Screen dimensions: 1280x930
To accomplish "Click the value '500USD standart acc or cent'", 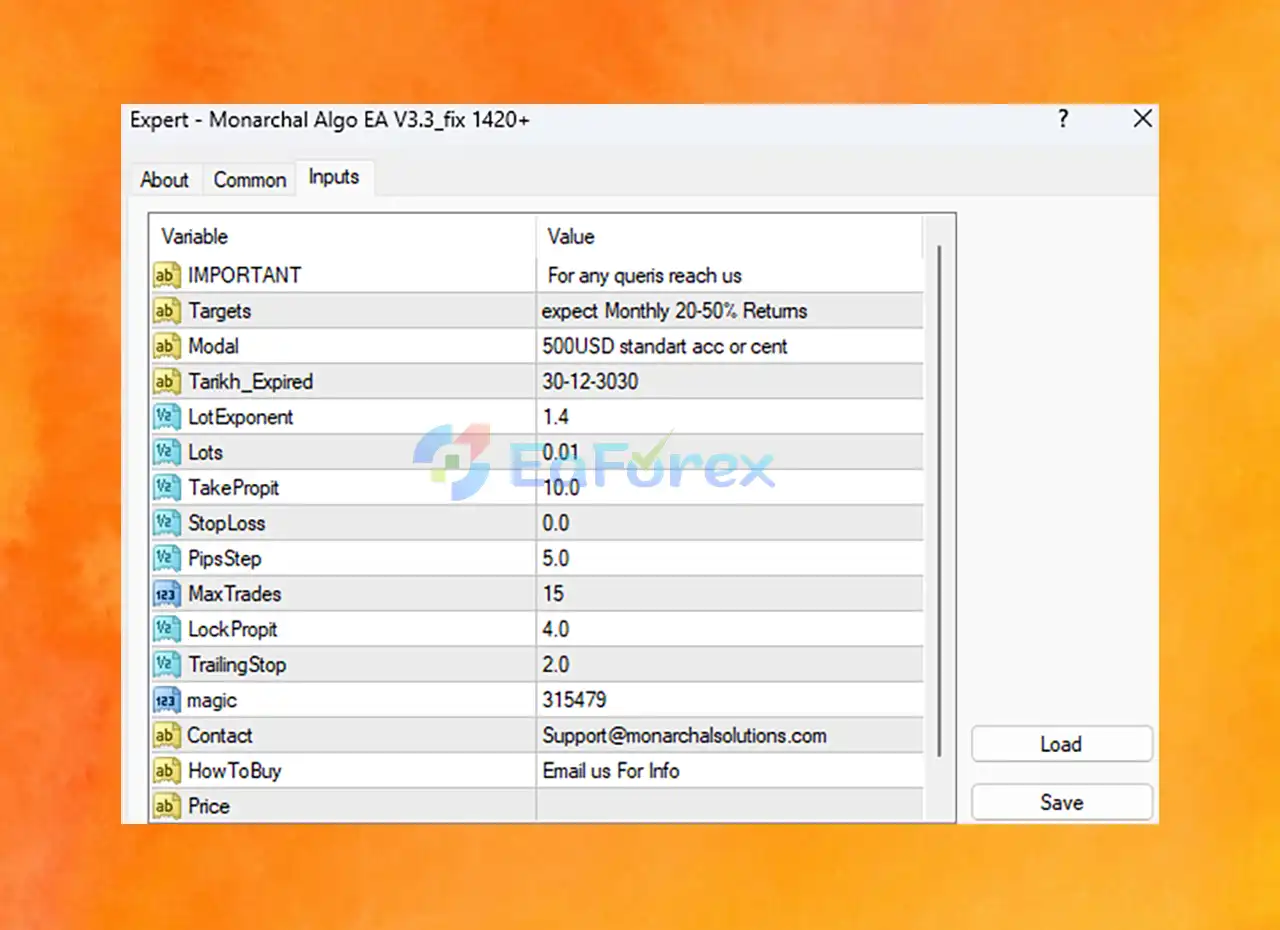I will (x=665, y=346).
